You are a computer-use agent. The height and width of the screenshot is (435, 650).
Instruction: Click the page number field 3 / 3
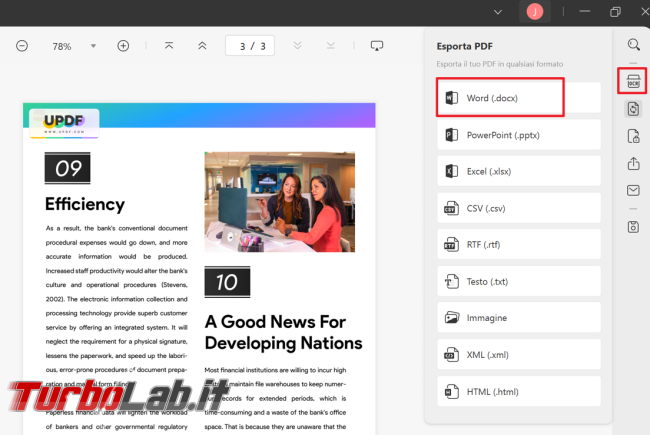250,46
